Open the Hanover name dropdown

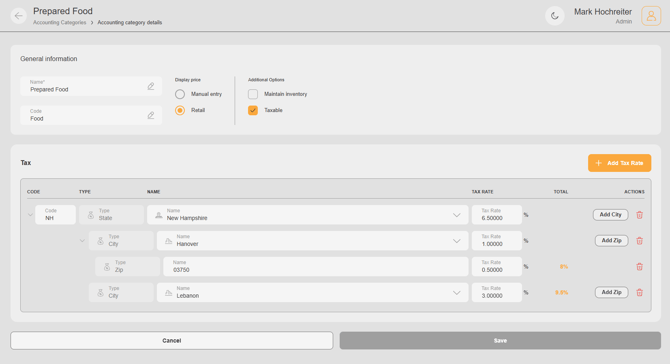(x=456, y=241)
